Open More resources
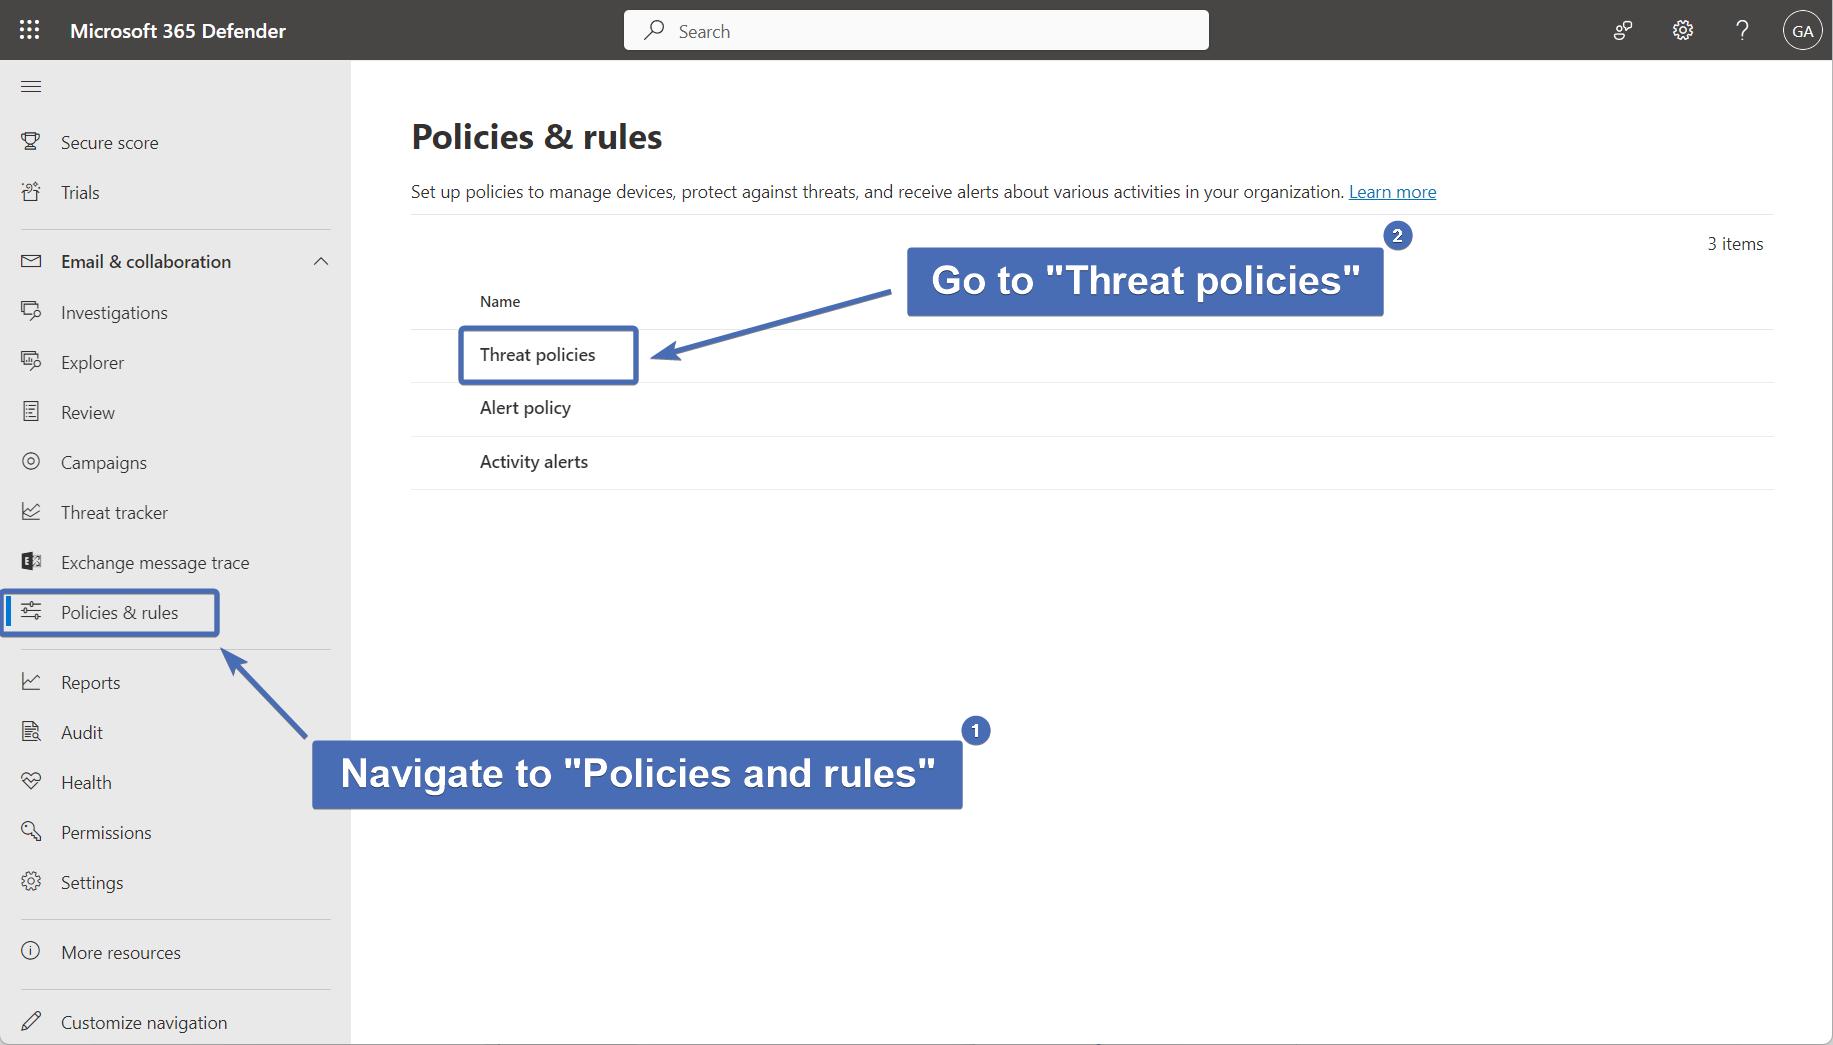This screenshot has height=1045, width=1833. point(121,953)
